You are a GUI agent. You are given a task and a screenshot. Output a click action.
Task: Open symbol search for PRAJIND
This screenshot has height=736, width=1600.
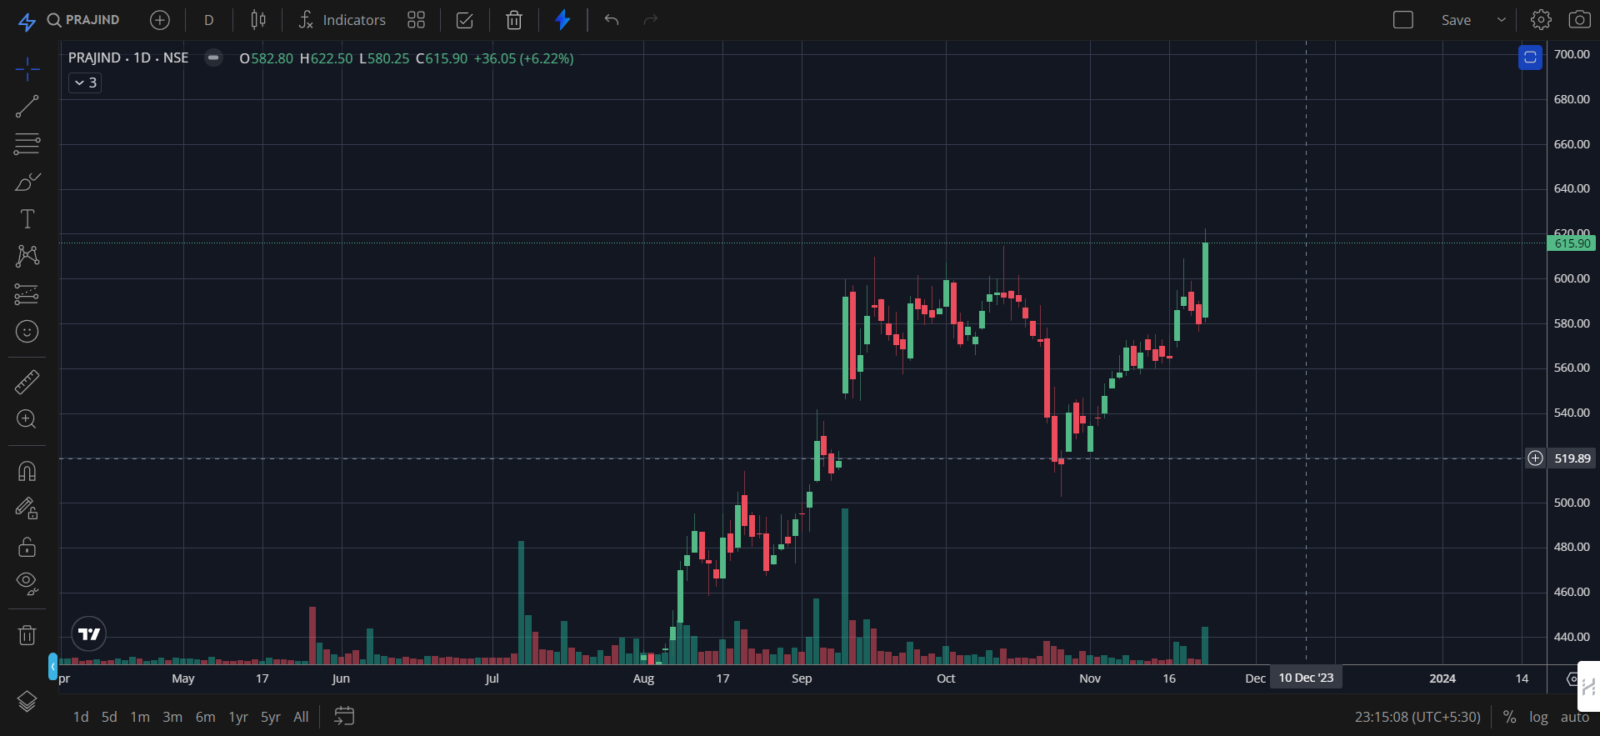(83, 20)
